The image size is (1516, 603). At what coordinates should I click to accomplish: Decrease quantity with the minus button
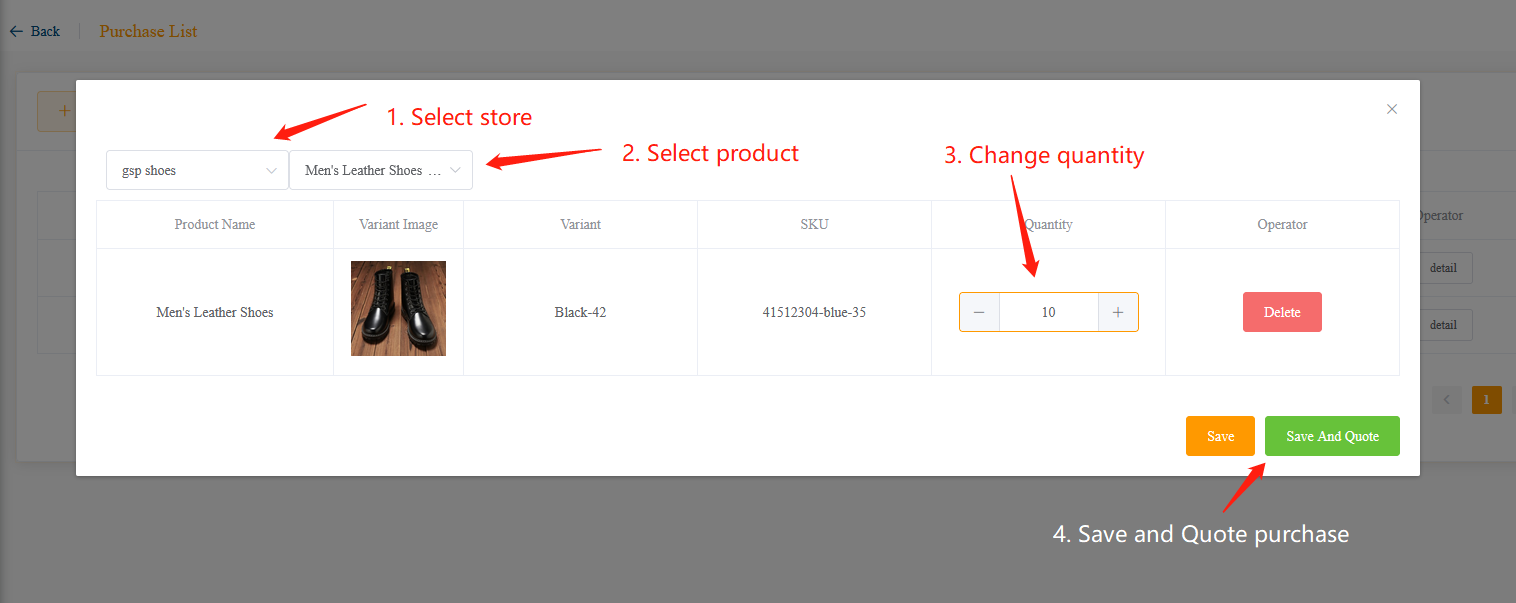pos(979,312)
